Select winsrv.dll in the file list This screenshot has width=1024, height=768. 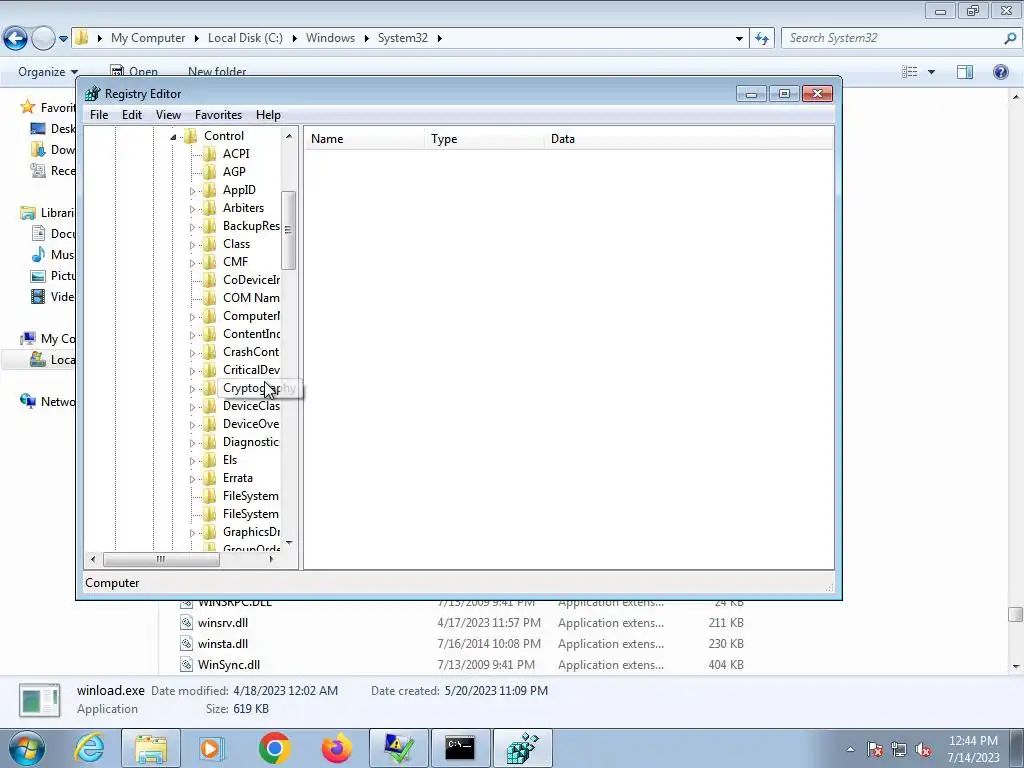coord(223,623)
